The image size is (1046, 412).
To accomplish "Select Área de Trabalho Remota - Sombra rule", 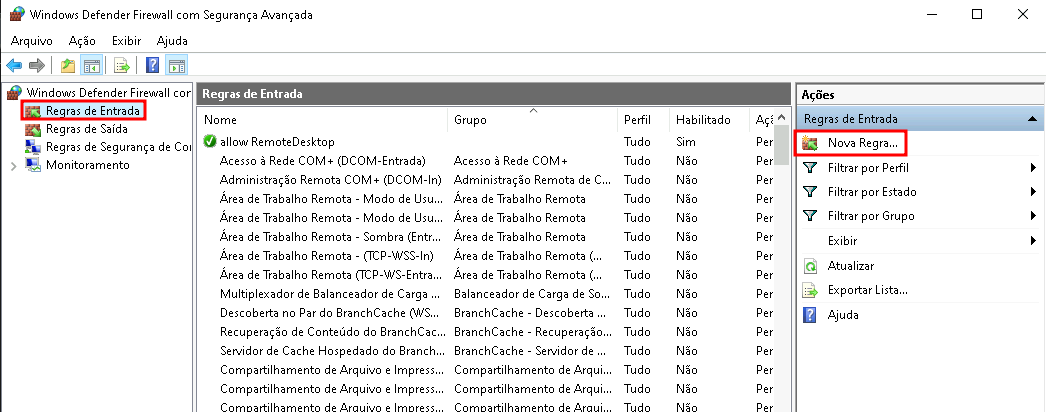I will [x=330, y=237].
